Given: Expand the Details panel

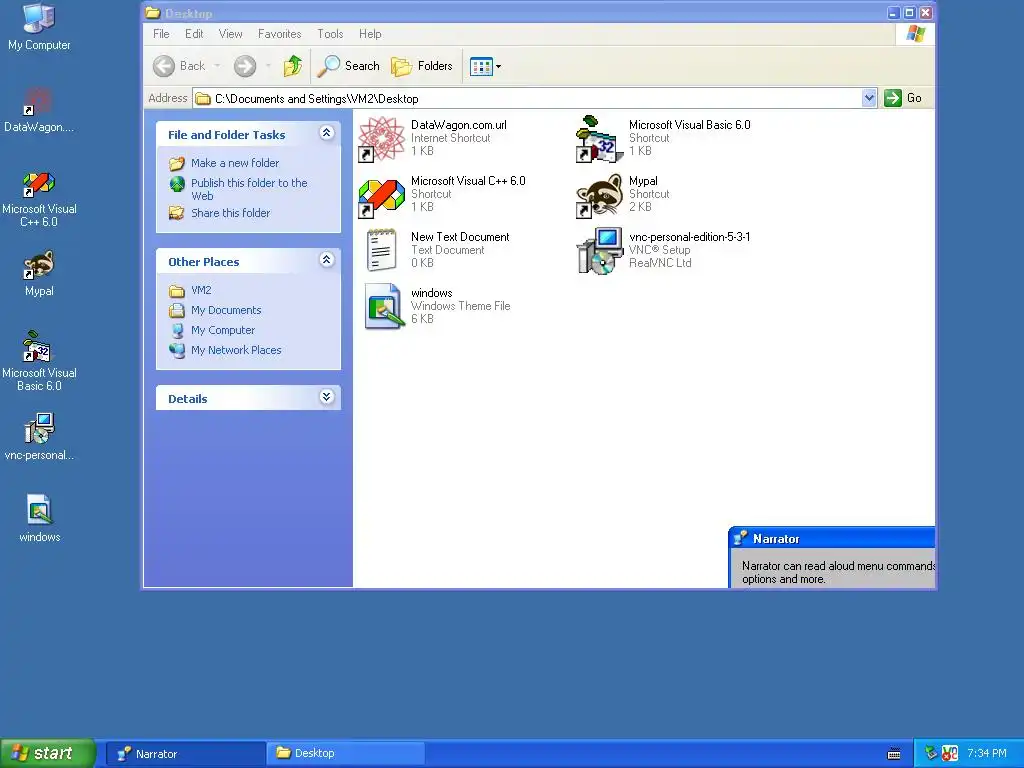Looking at the screenshot, I should point(327,397).
